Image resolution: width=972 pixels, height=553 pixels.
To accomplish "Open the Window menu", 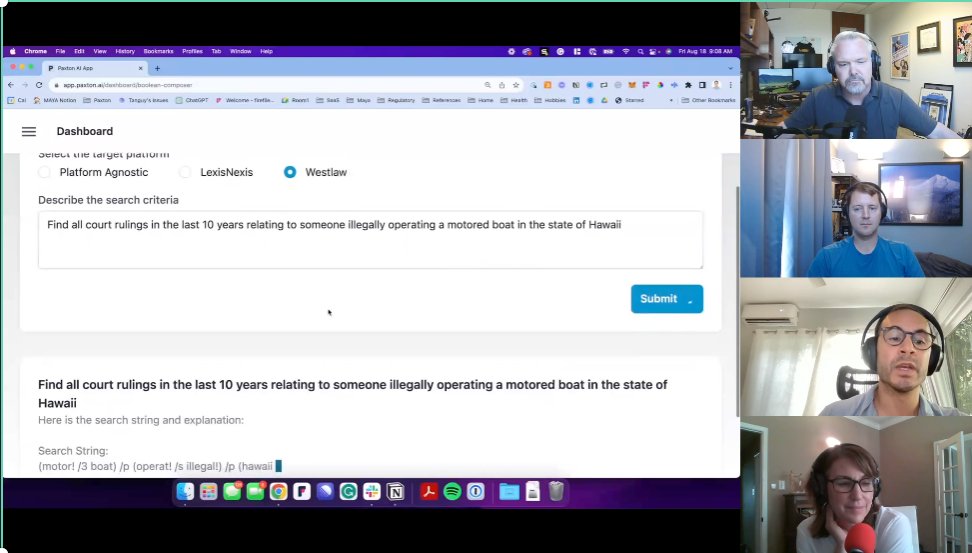I will pos(241,51).
